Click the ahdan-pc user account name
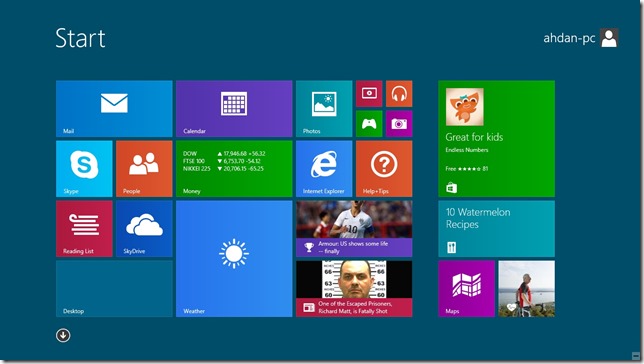This screenshot has height=364, width=644. point(569,38)
